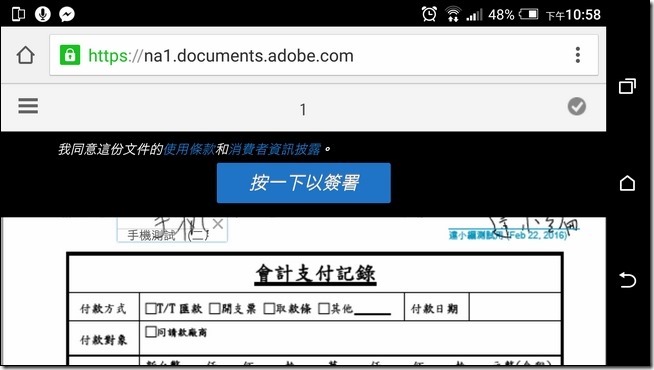
Task: Click the page number 1 indicator
Action: pos(303,110)
